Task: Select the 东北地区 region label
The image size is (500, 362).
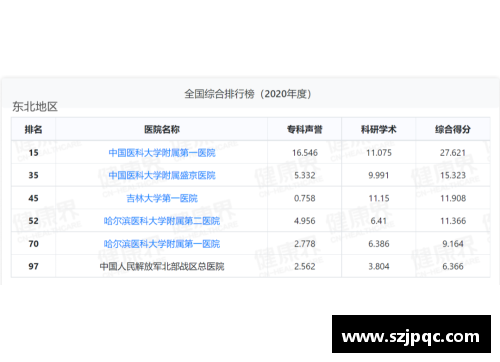Action: [x=35, y=107]
